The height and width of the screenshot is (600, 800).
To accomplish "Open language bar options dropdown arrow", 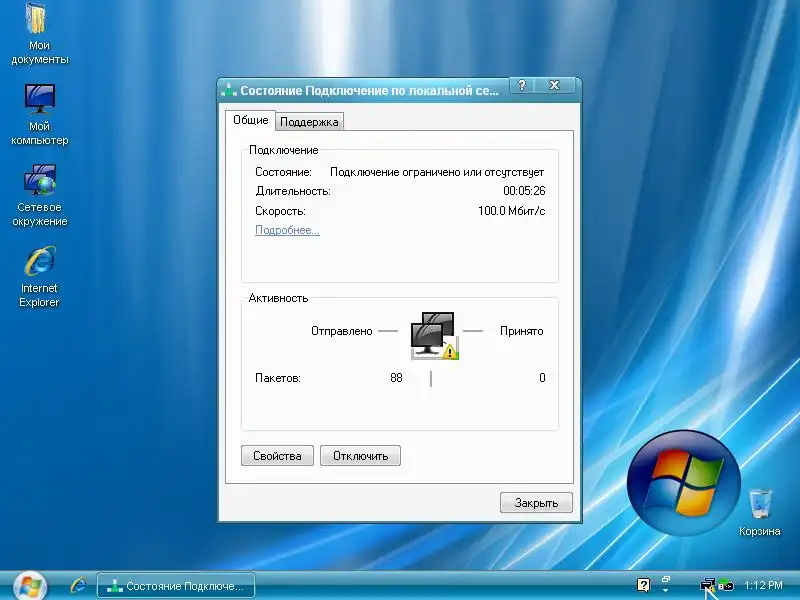I will click(665, 590).
